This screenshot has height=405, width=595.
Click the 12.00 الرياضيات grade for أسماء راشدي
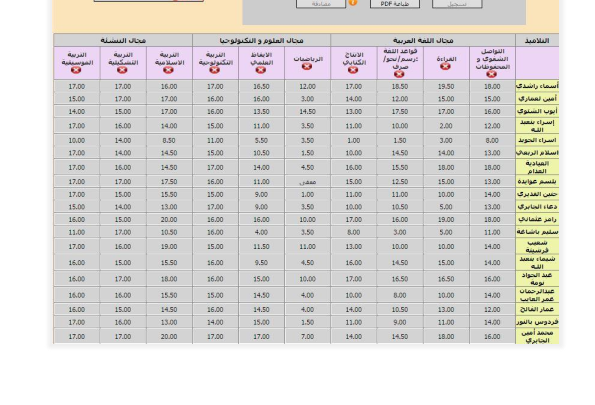pyautogui.click(x=307, y=86)
